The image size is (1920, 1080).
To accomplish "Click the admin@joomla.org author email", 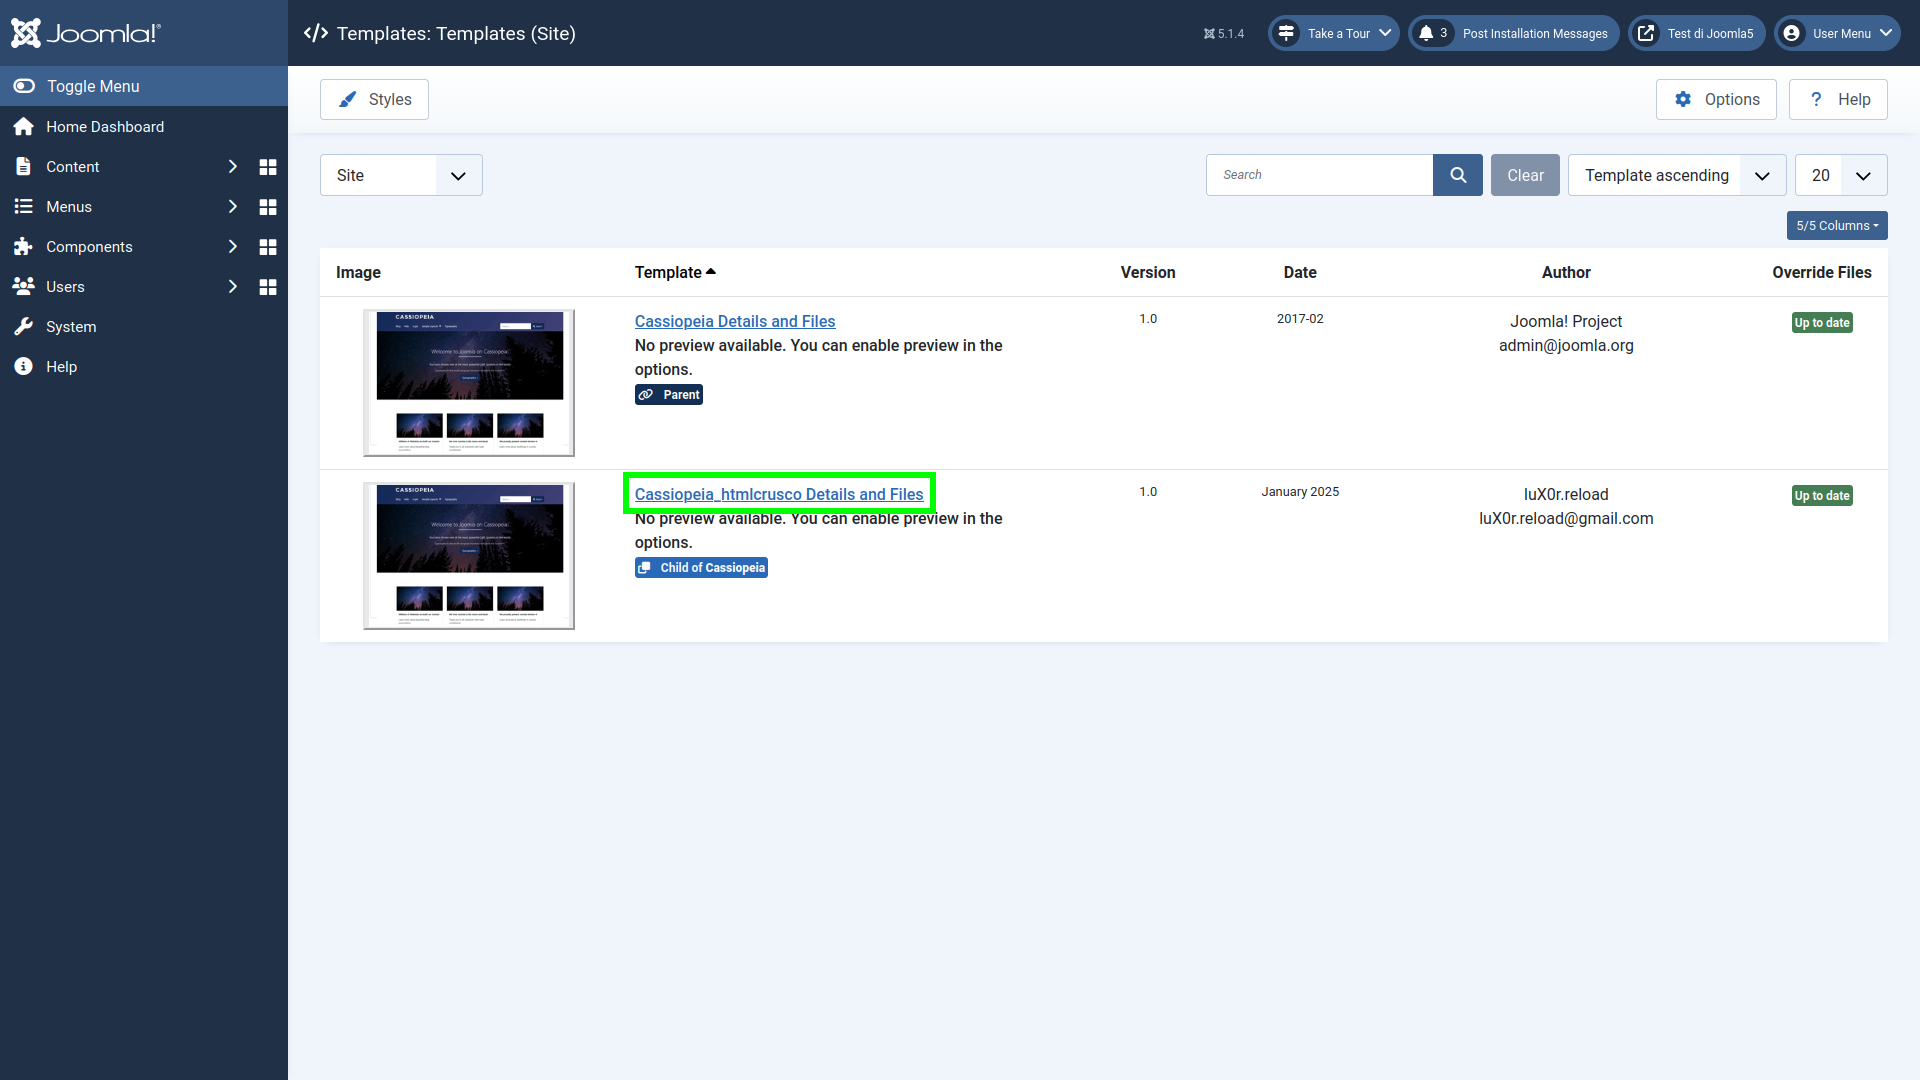I will tap(1566, 345).
